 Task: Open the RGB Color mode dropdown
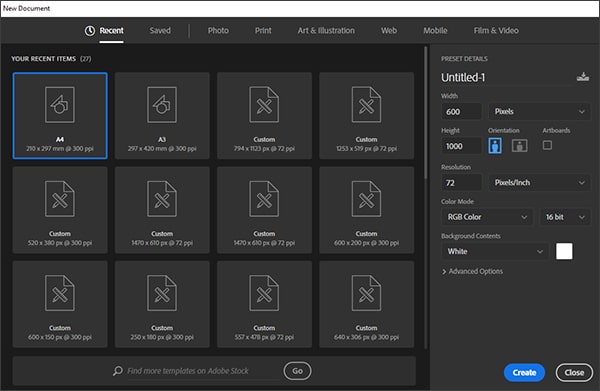coord(487,217)
